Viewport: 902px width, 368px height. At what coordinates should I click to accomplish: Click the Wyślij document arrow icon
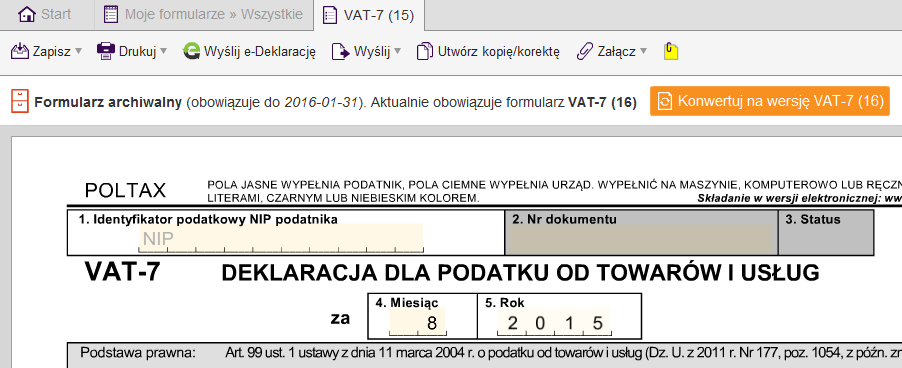click(x=341, y=51)
